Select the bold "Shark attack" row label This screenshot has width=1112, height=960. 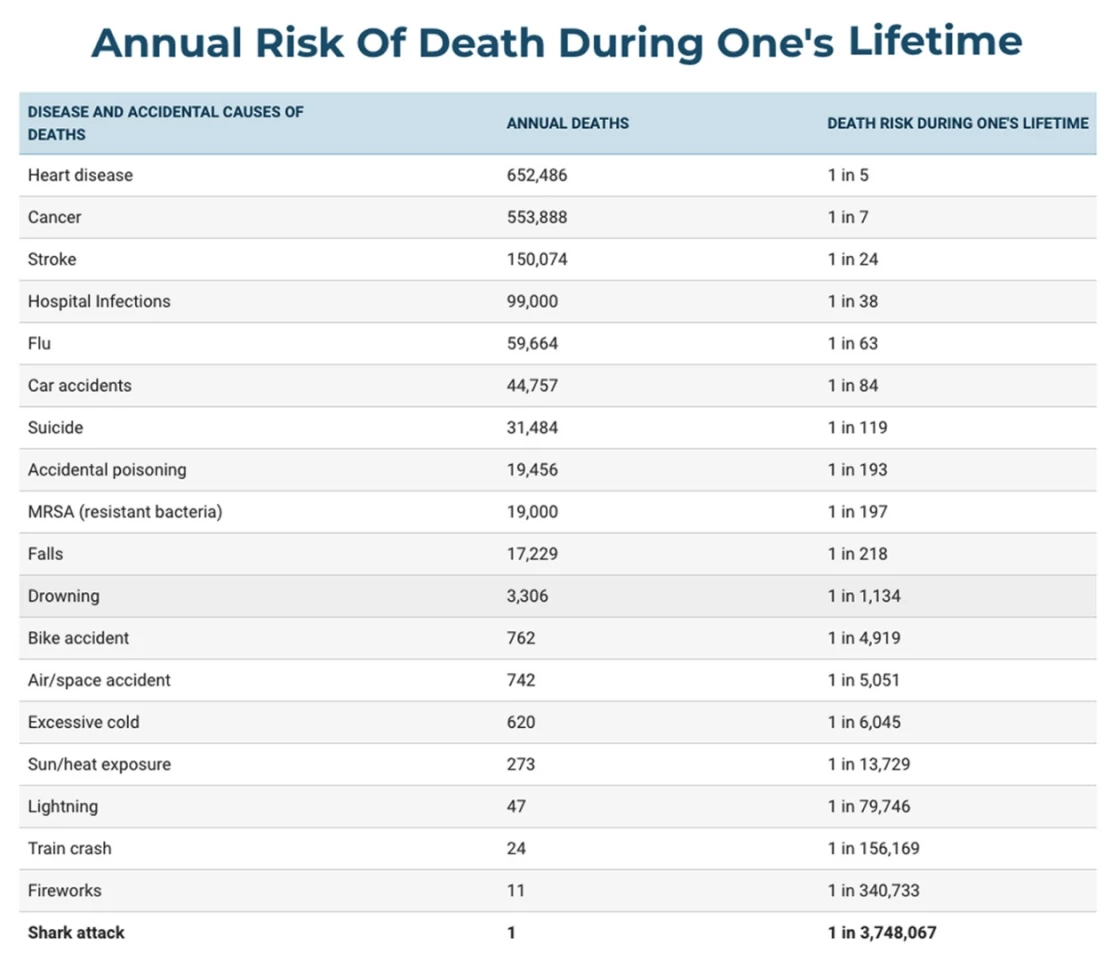[x=76, y=931]
